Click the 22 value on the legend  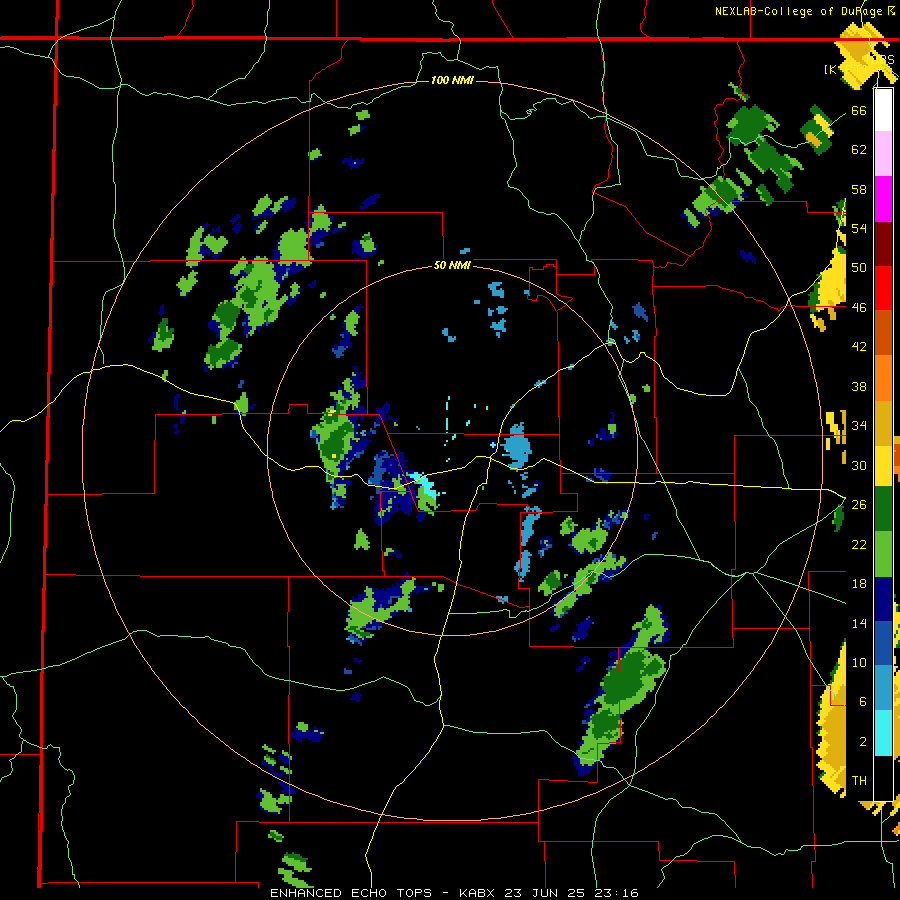[859, 544]
